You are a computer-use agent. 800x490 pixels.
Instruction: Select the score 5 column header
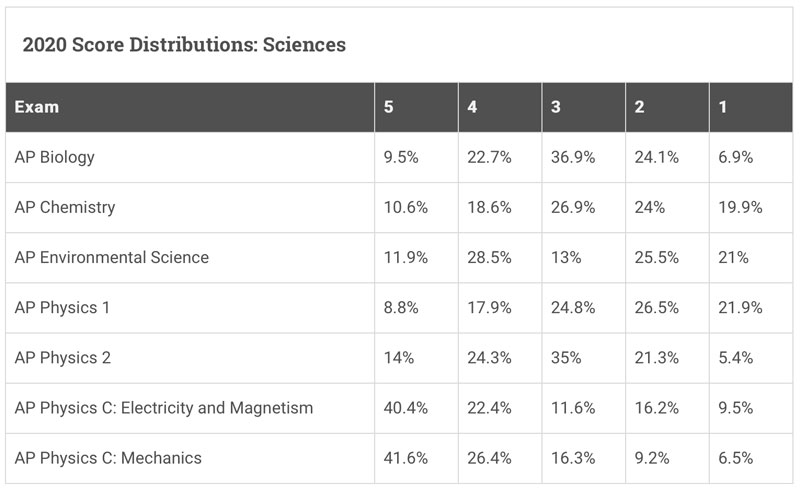[416, 107]
